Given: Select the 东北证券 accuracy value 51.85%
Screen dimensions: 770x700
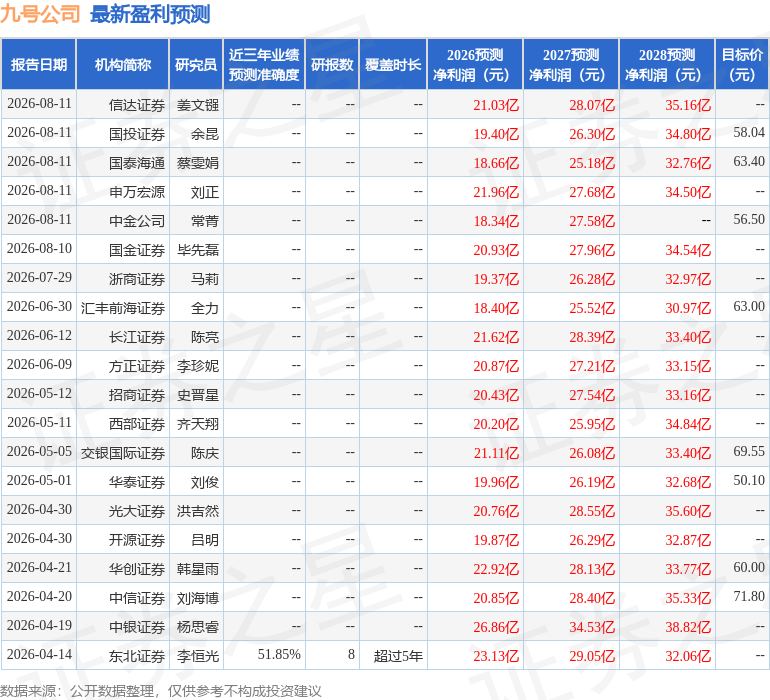Looking at the screenshot, I should click(x=279, y=655).
